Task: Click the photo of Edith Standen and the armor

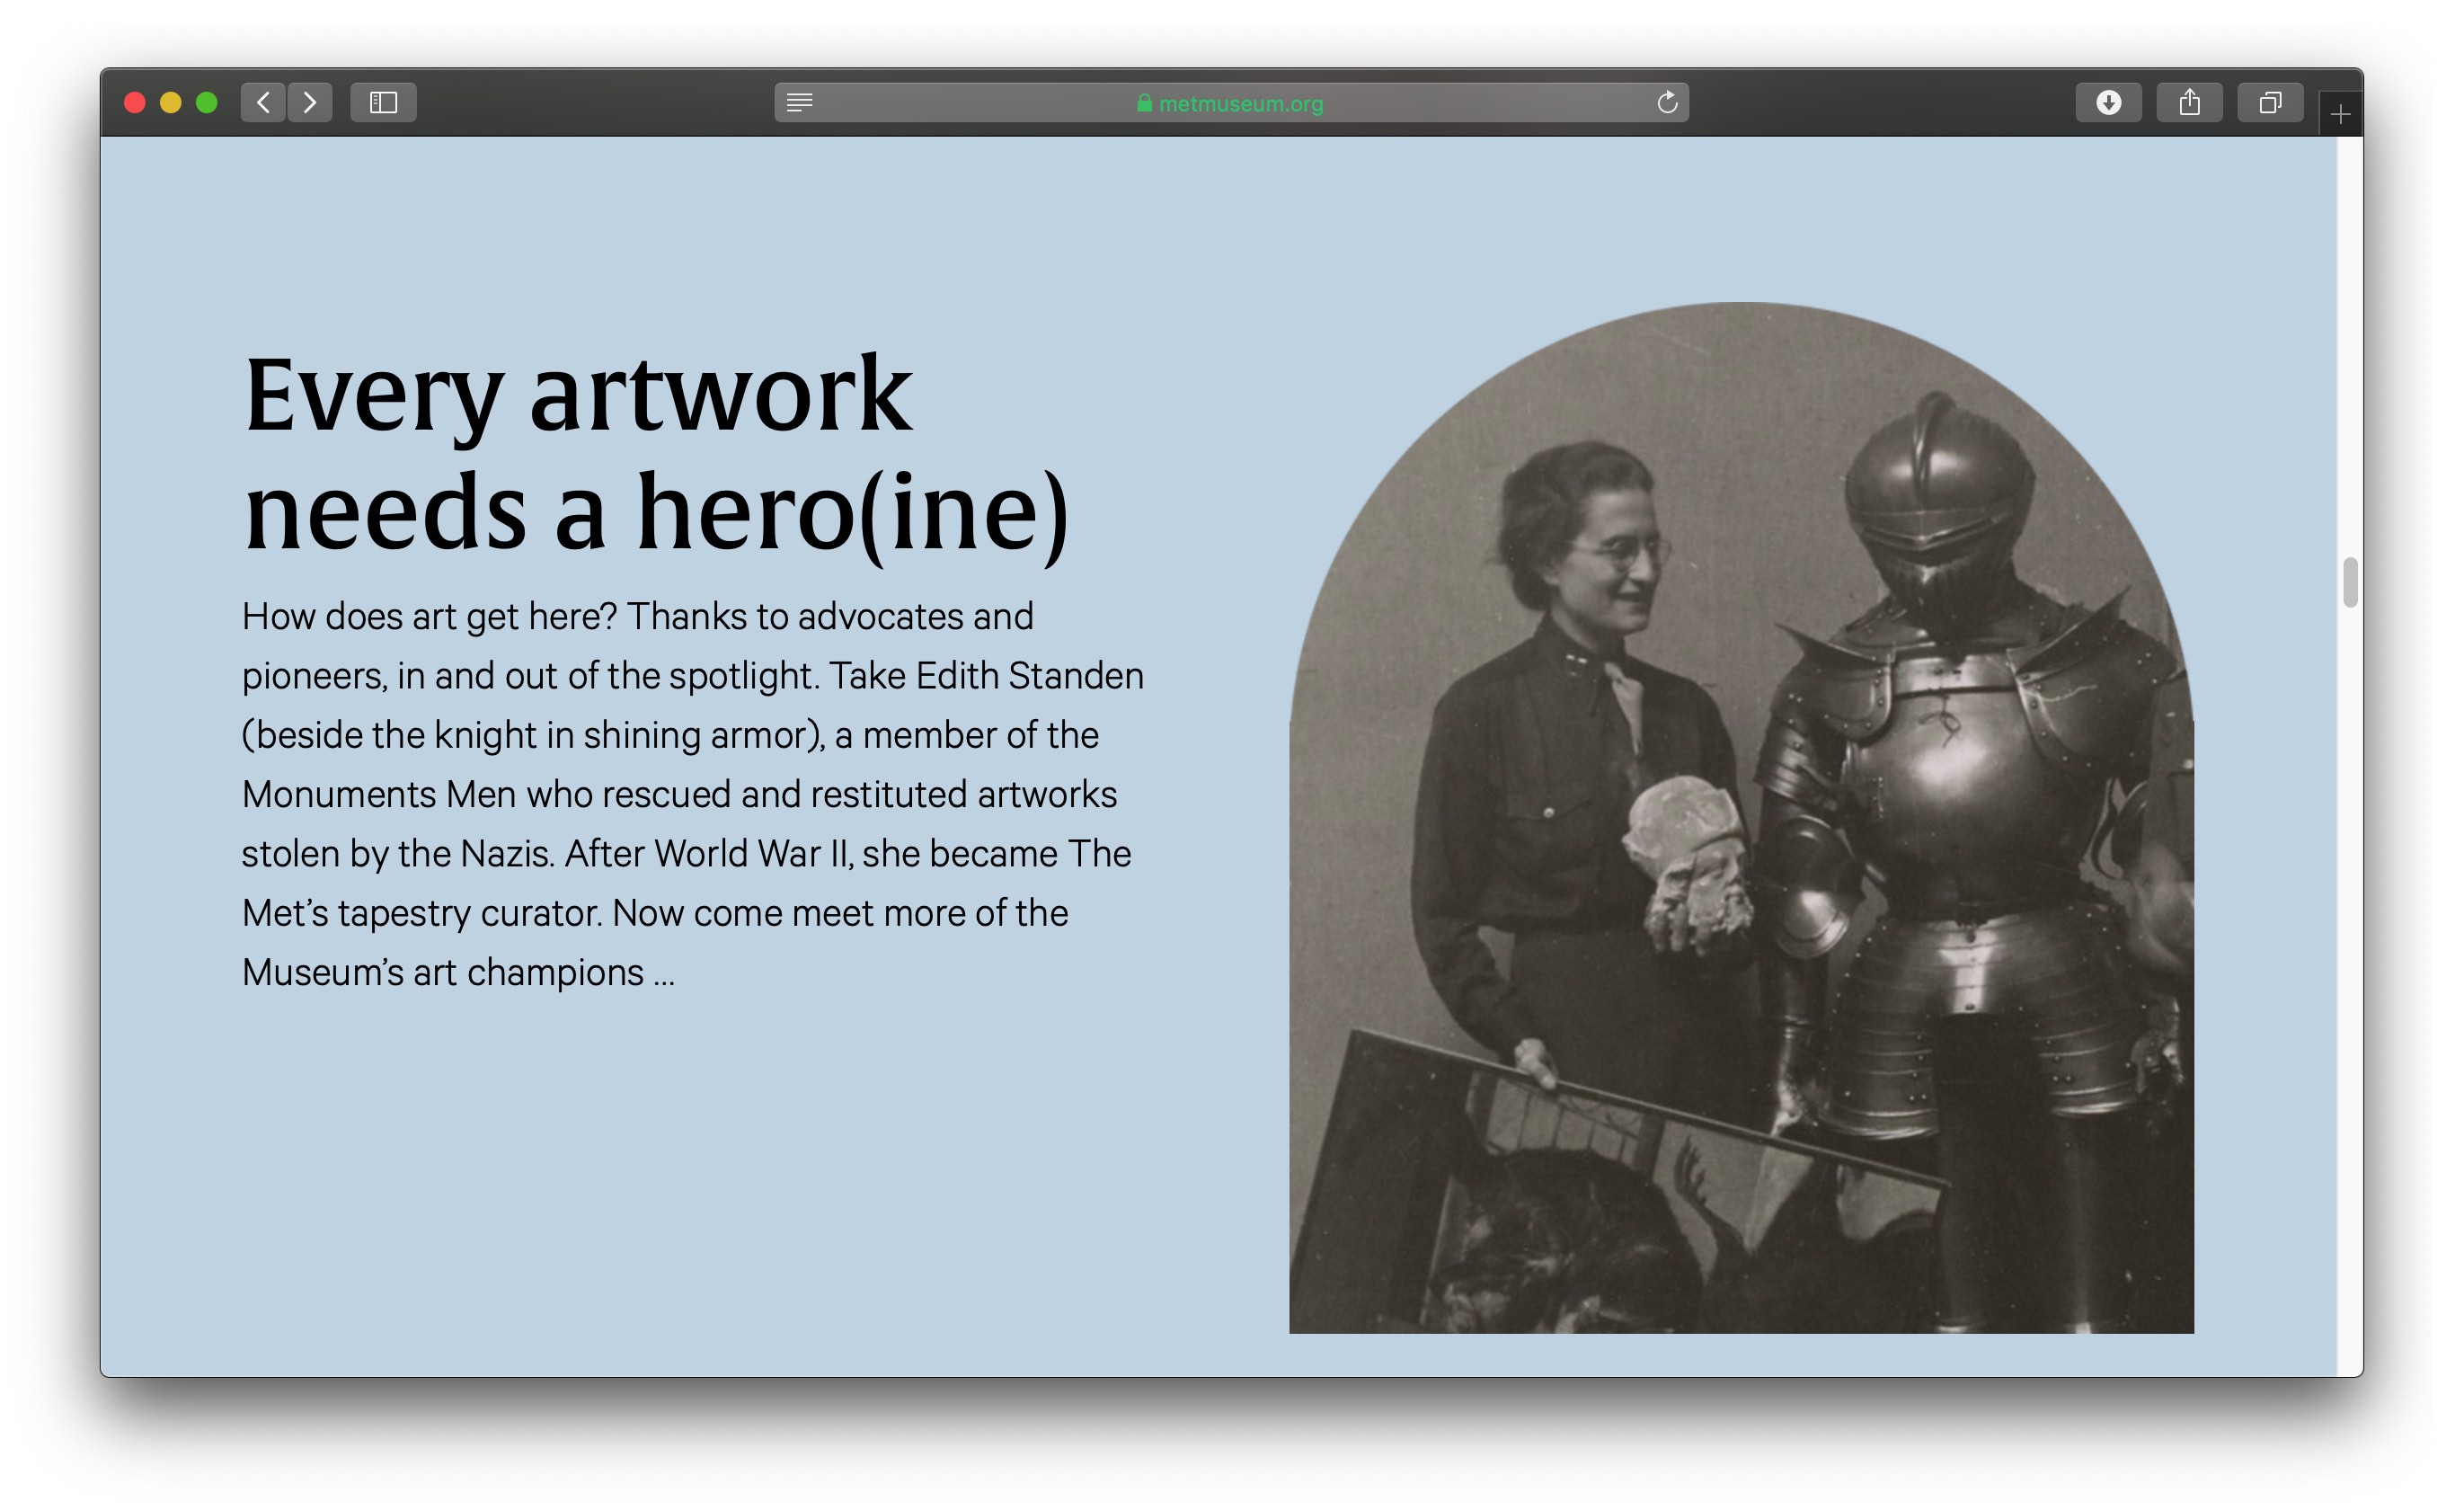Action: (x=1741, y=817)
